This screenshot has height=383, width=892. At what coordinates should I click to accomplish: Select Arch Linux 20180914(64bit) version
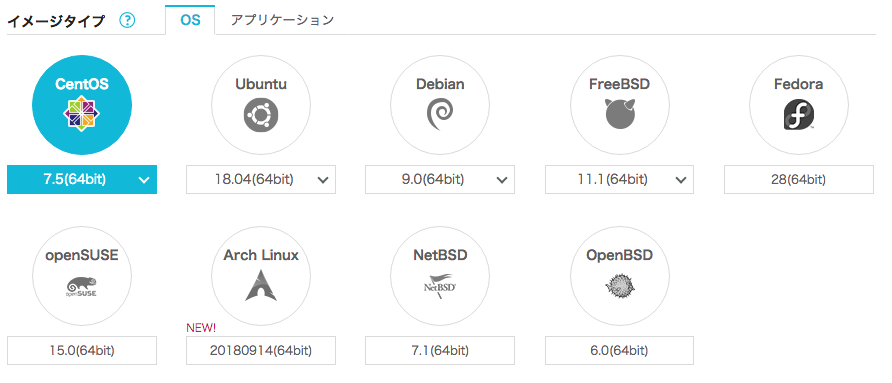click(261, 351)
